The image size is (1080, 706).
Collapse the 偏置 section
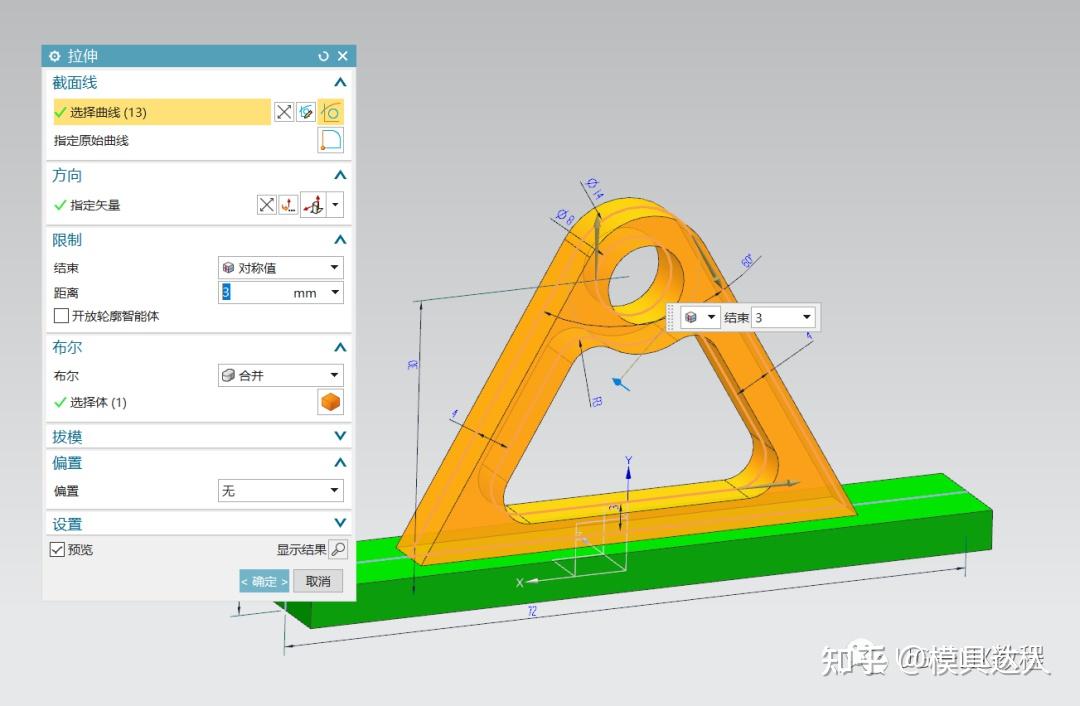[x=340, y=462]
